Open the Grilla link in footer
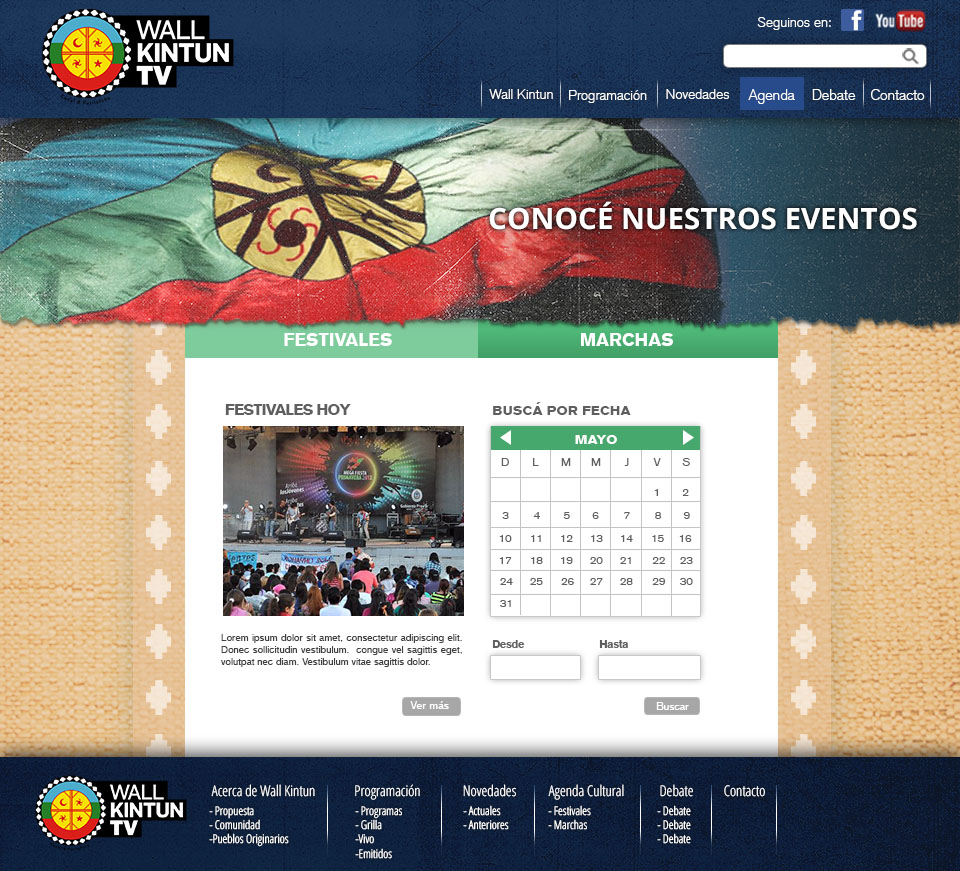Screen dimensions: 960x871 point(370,825)
